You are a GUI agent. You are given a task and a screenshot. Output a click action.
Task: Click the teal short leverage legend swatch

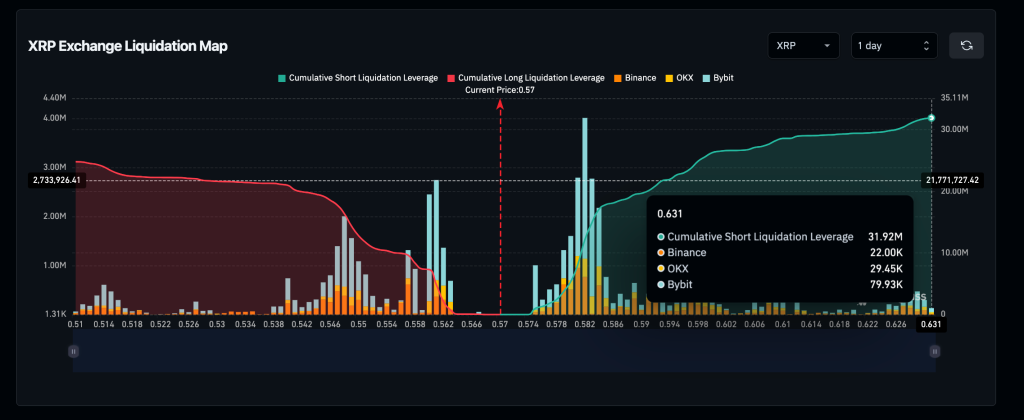coord(284,77)
